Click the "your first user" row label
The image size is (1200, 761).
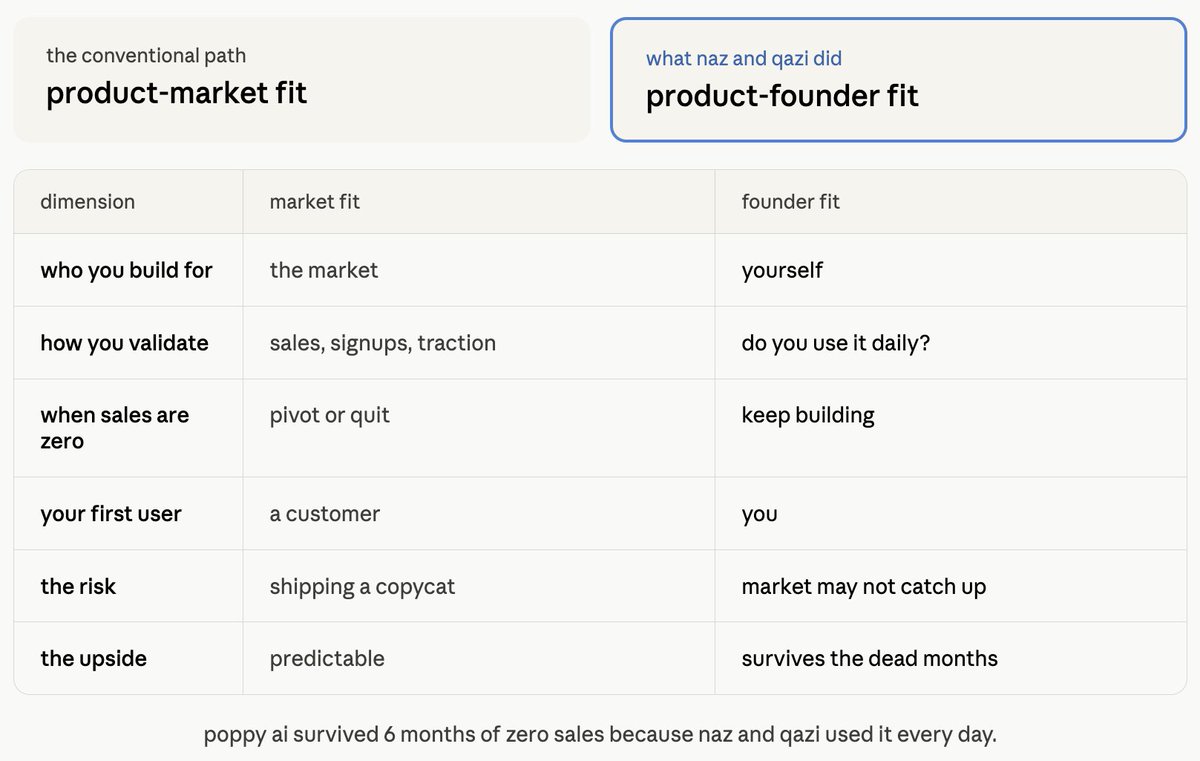point(111,514)
